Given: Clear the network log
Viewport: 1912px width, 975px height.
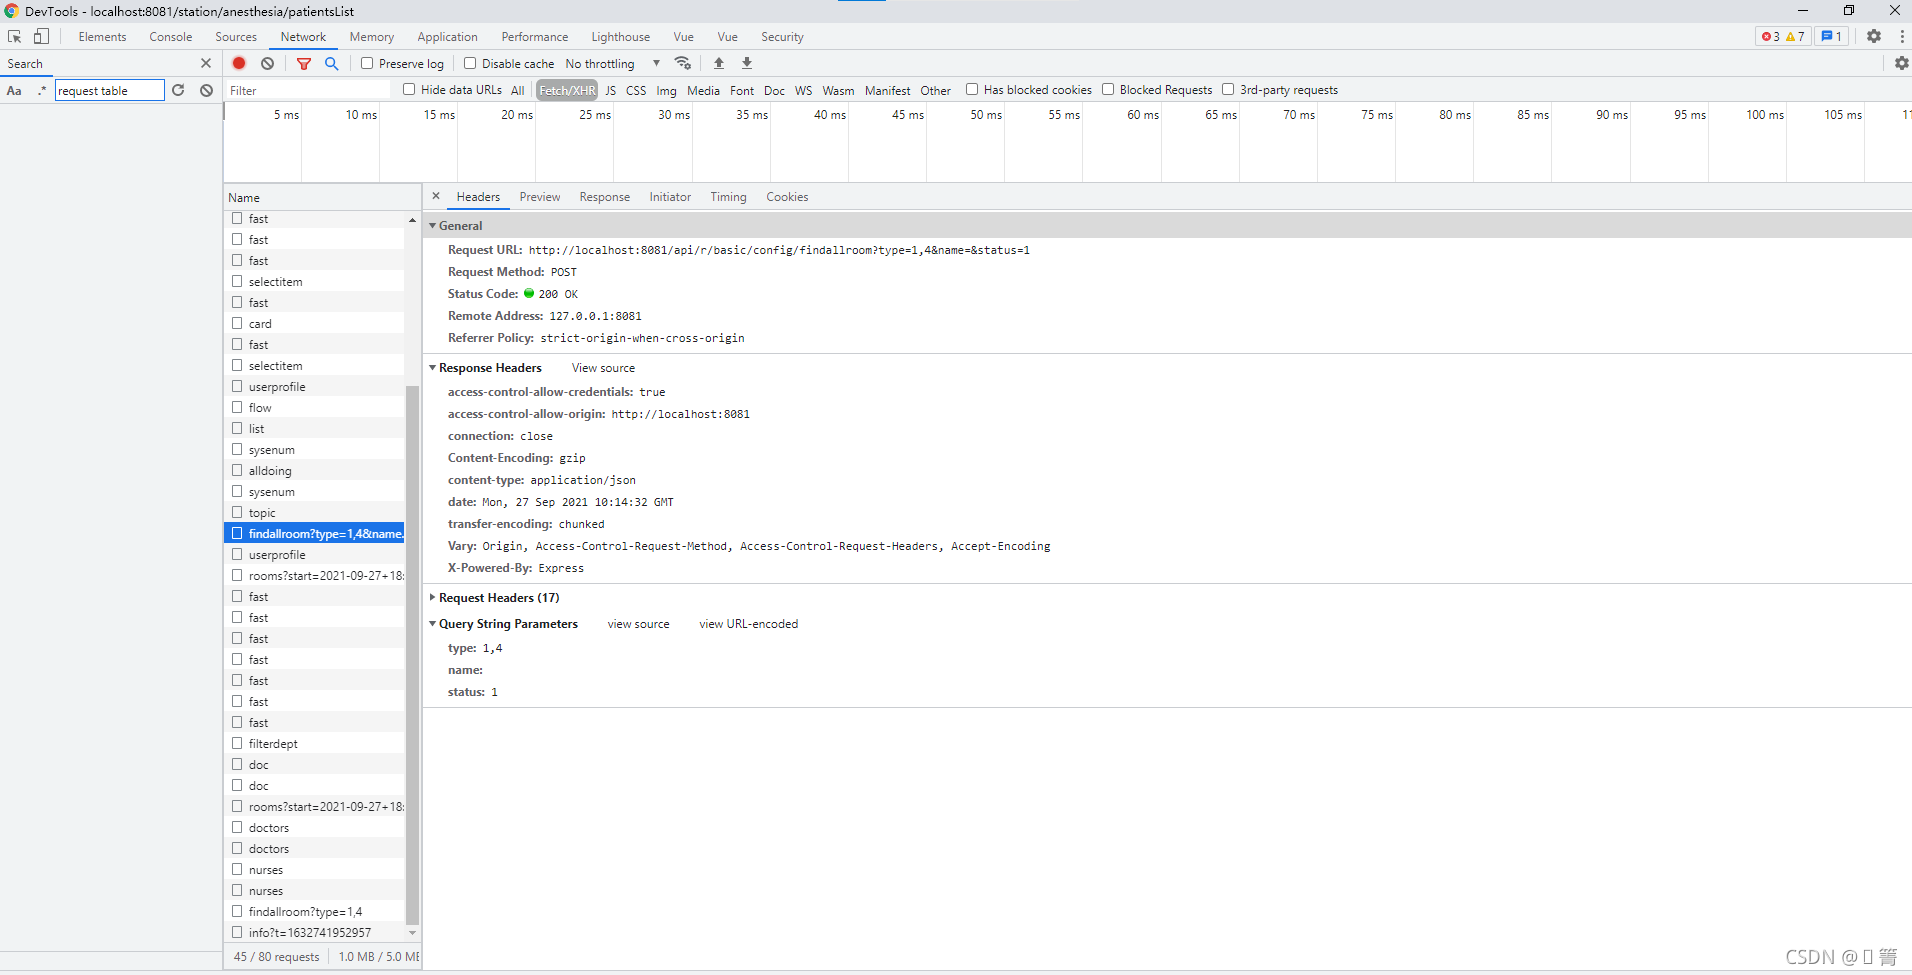Looking at the screenshot, I should (267, 63).
